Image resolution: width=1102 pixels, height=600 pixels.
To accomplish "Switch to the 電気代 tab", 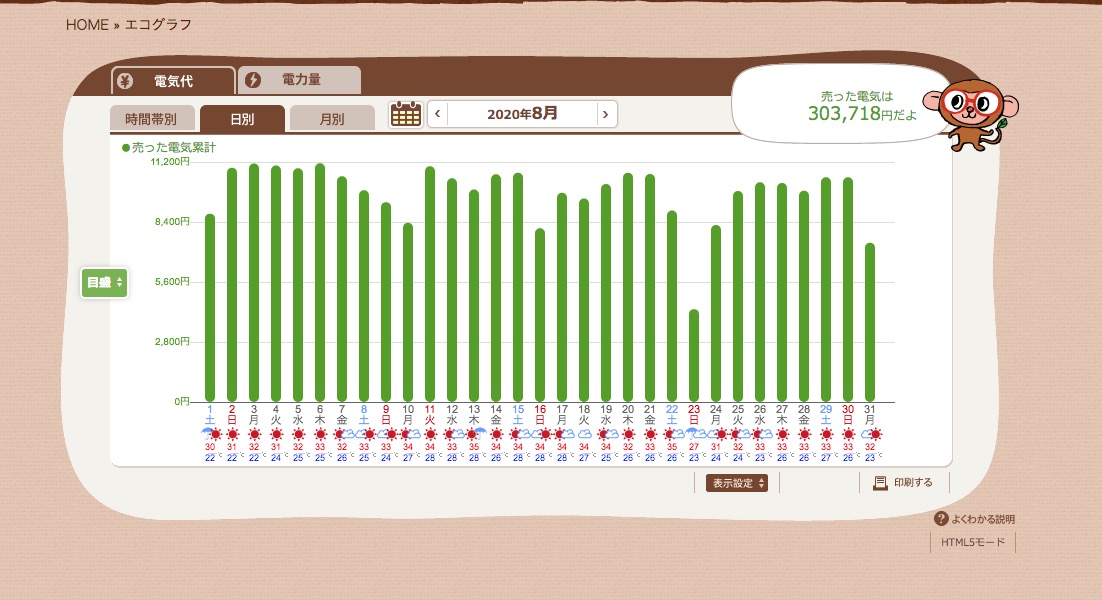I will coord(173,81).
